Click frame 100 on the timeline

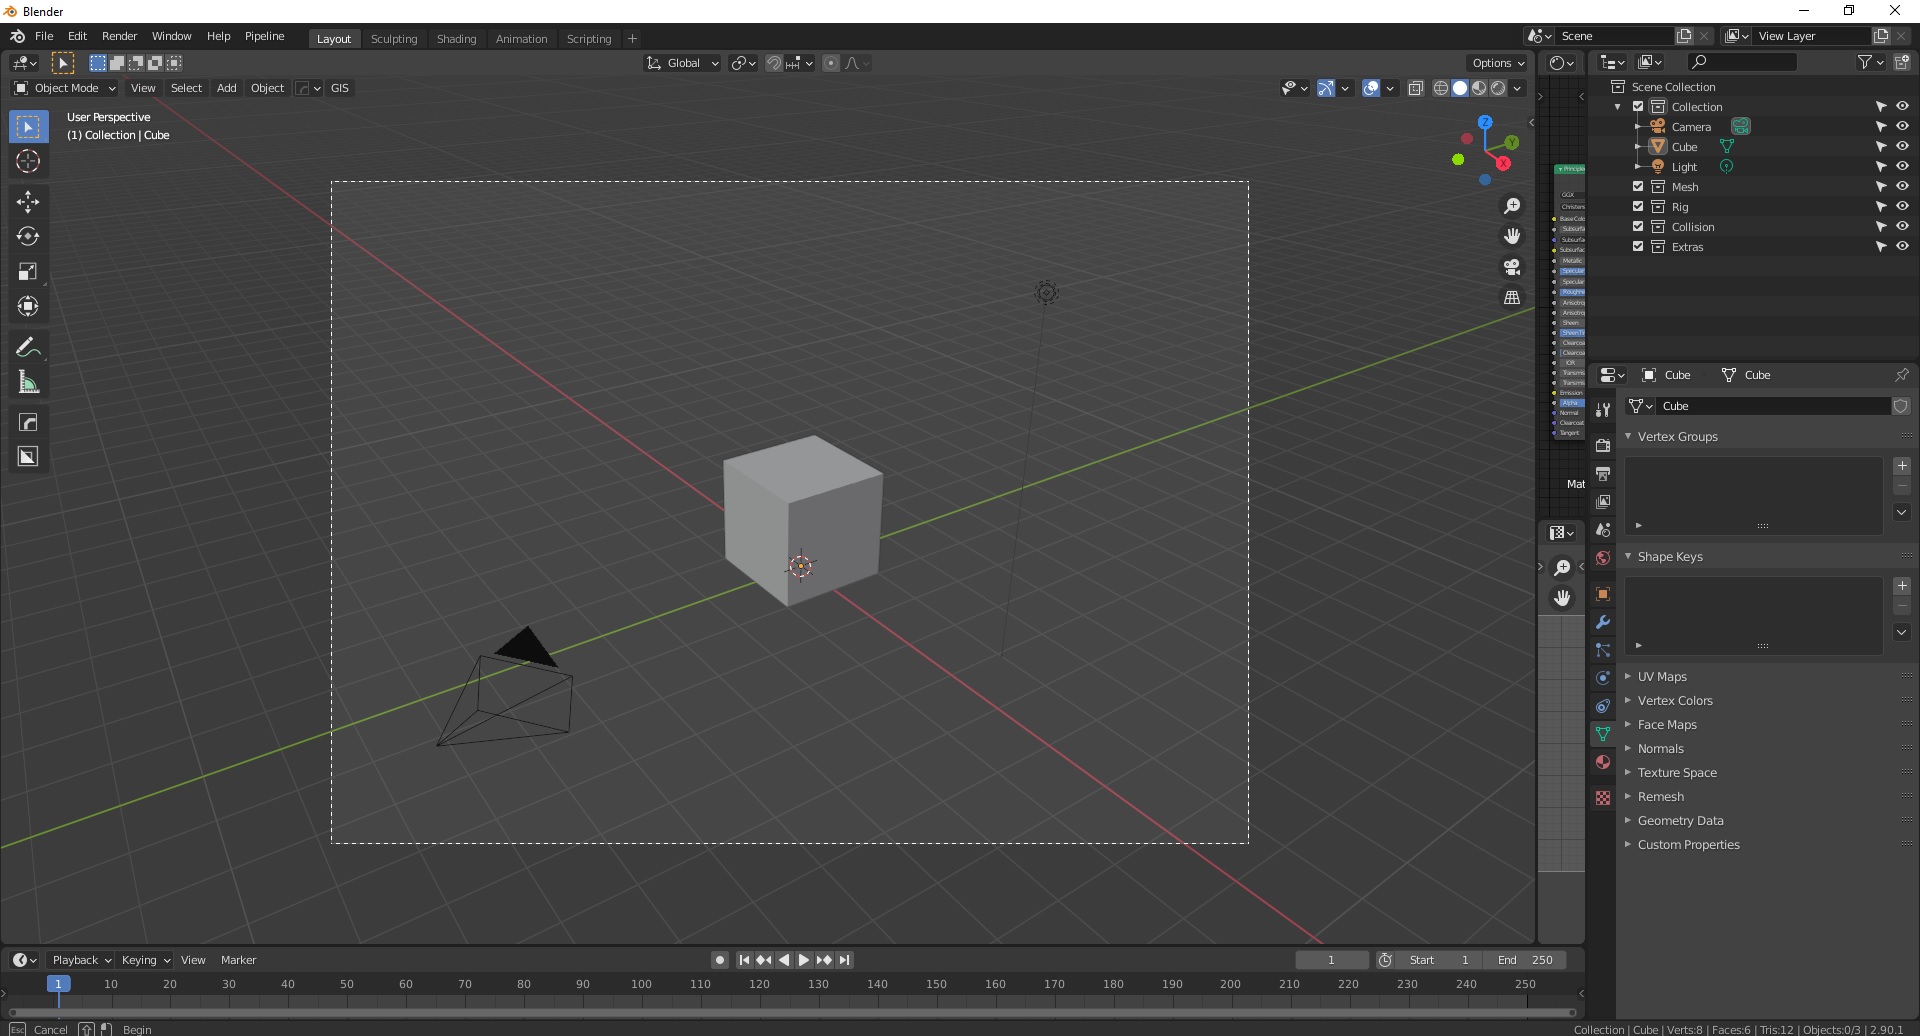coord(641,985)
